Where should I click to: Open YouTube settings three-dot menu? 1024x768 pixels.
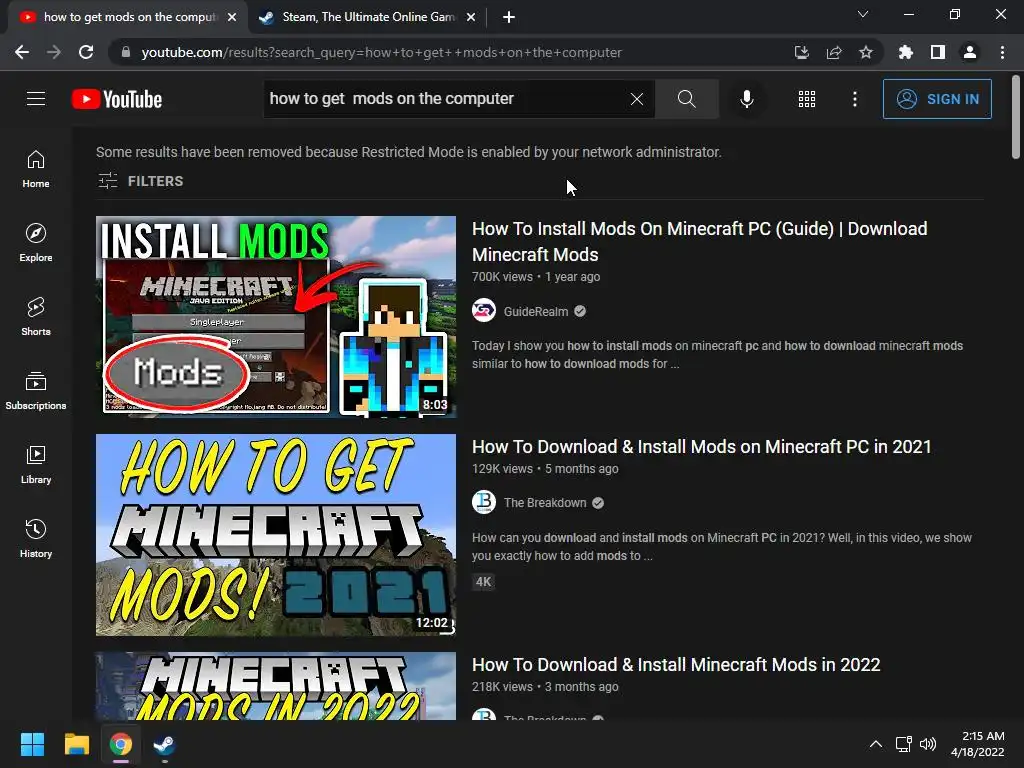[x=854, y=99]
